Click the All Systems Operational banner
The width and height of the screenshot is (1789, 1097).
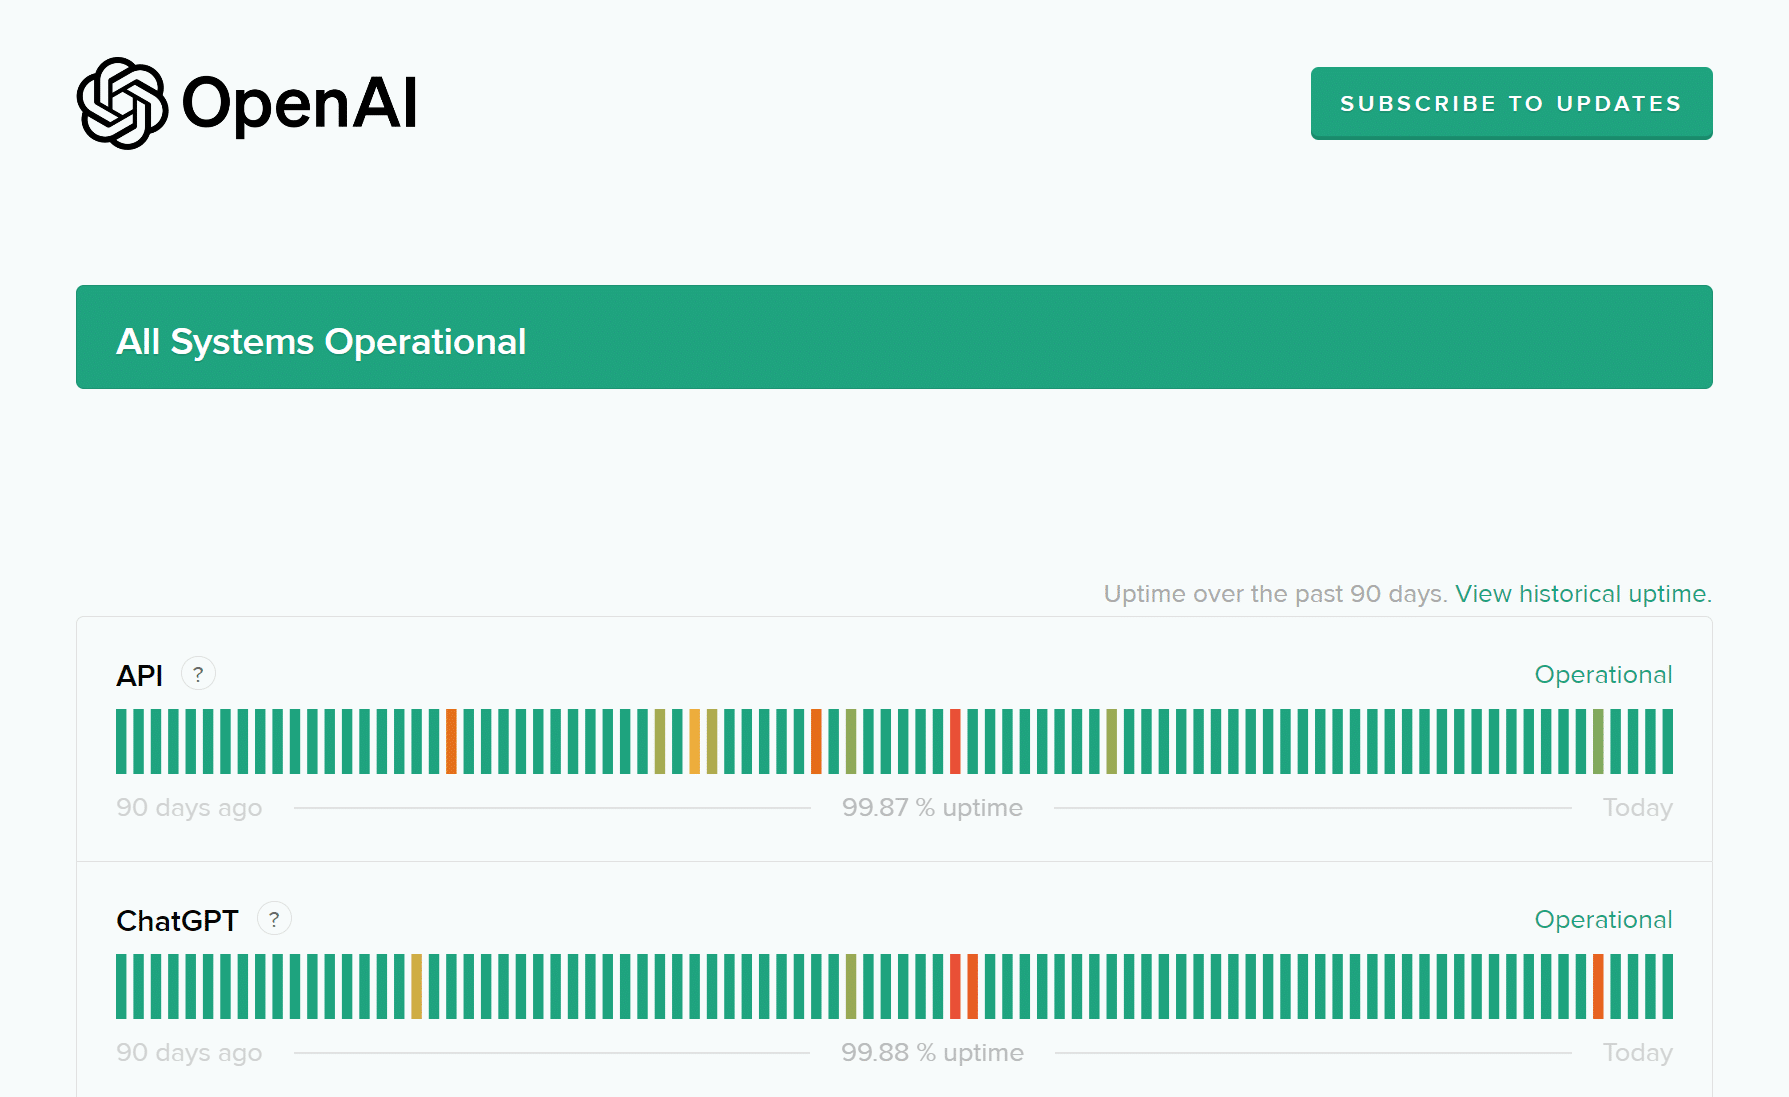(x=894, y=337)
